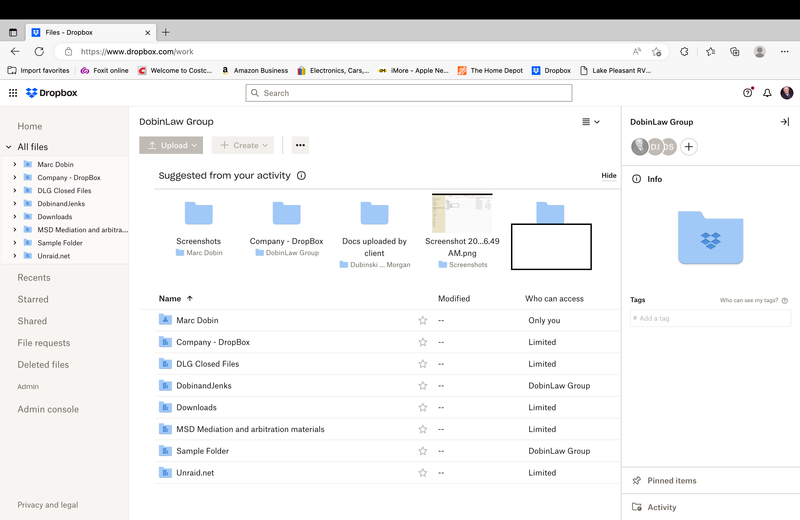This screenshot has height=520, width=800.
Task: Star the Sample Folder row
Action: pyautogui.click(x=423, y=451)
